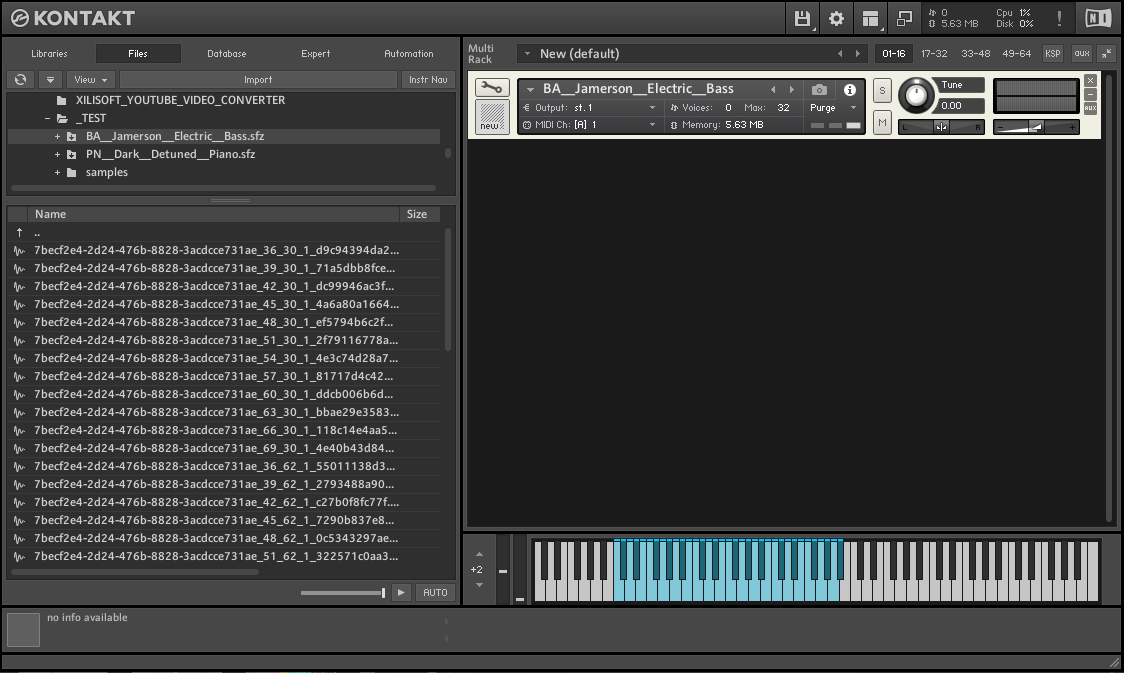Open the Expert tab
This screenshot has height=673, width=1124.
pos(315,54)
